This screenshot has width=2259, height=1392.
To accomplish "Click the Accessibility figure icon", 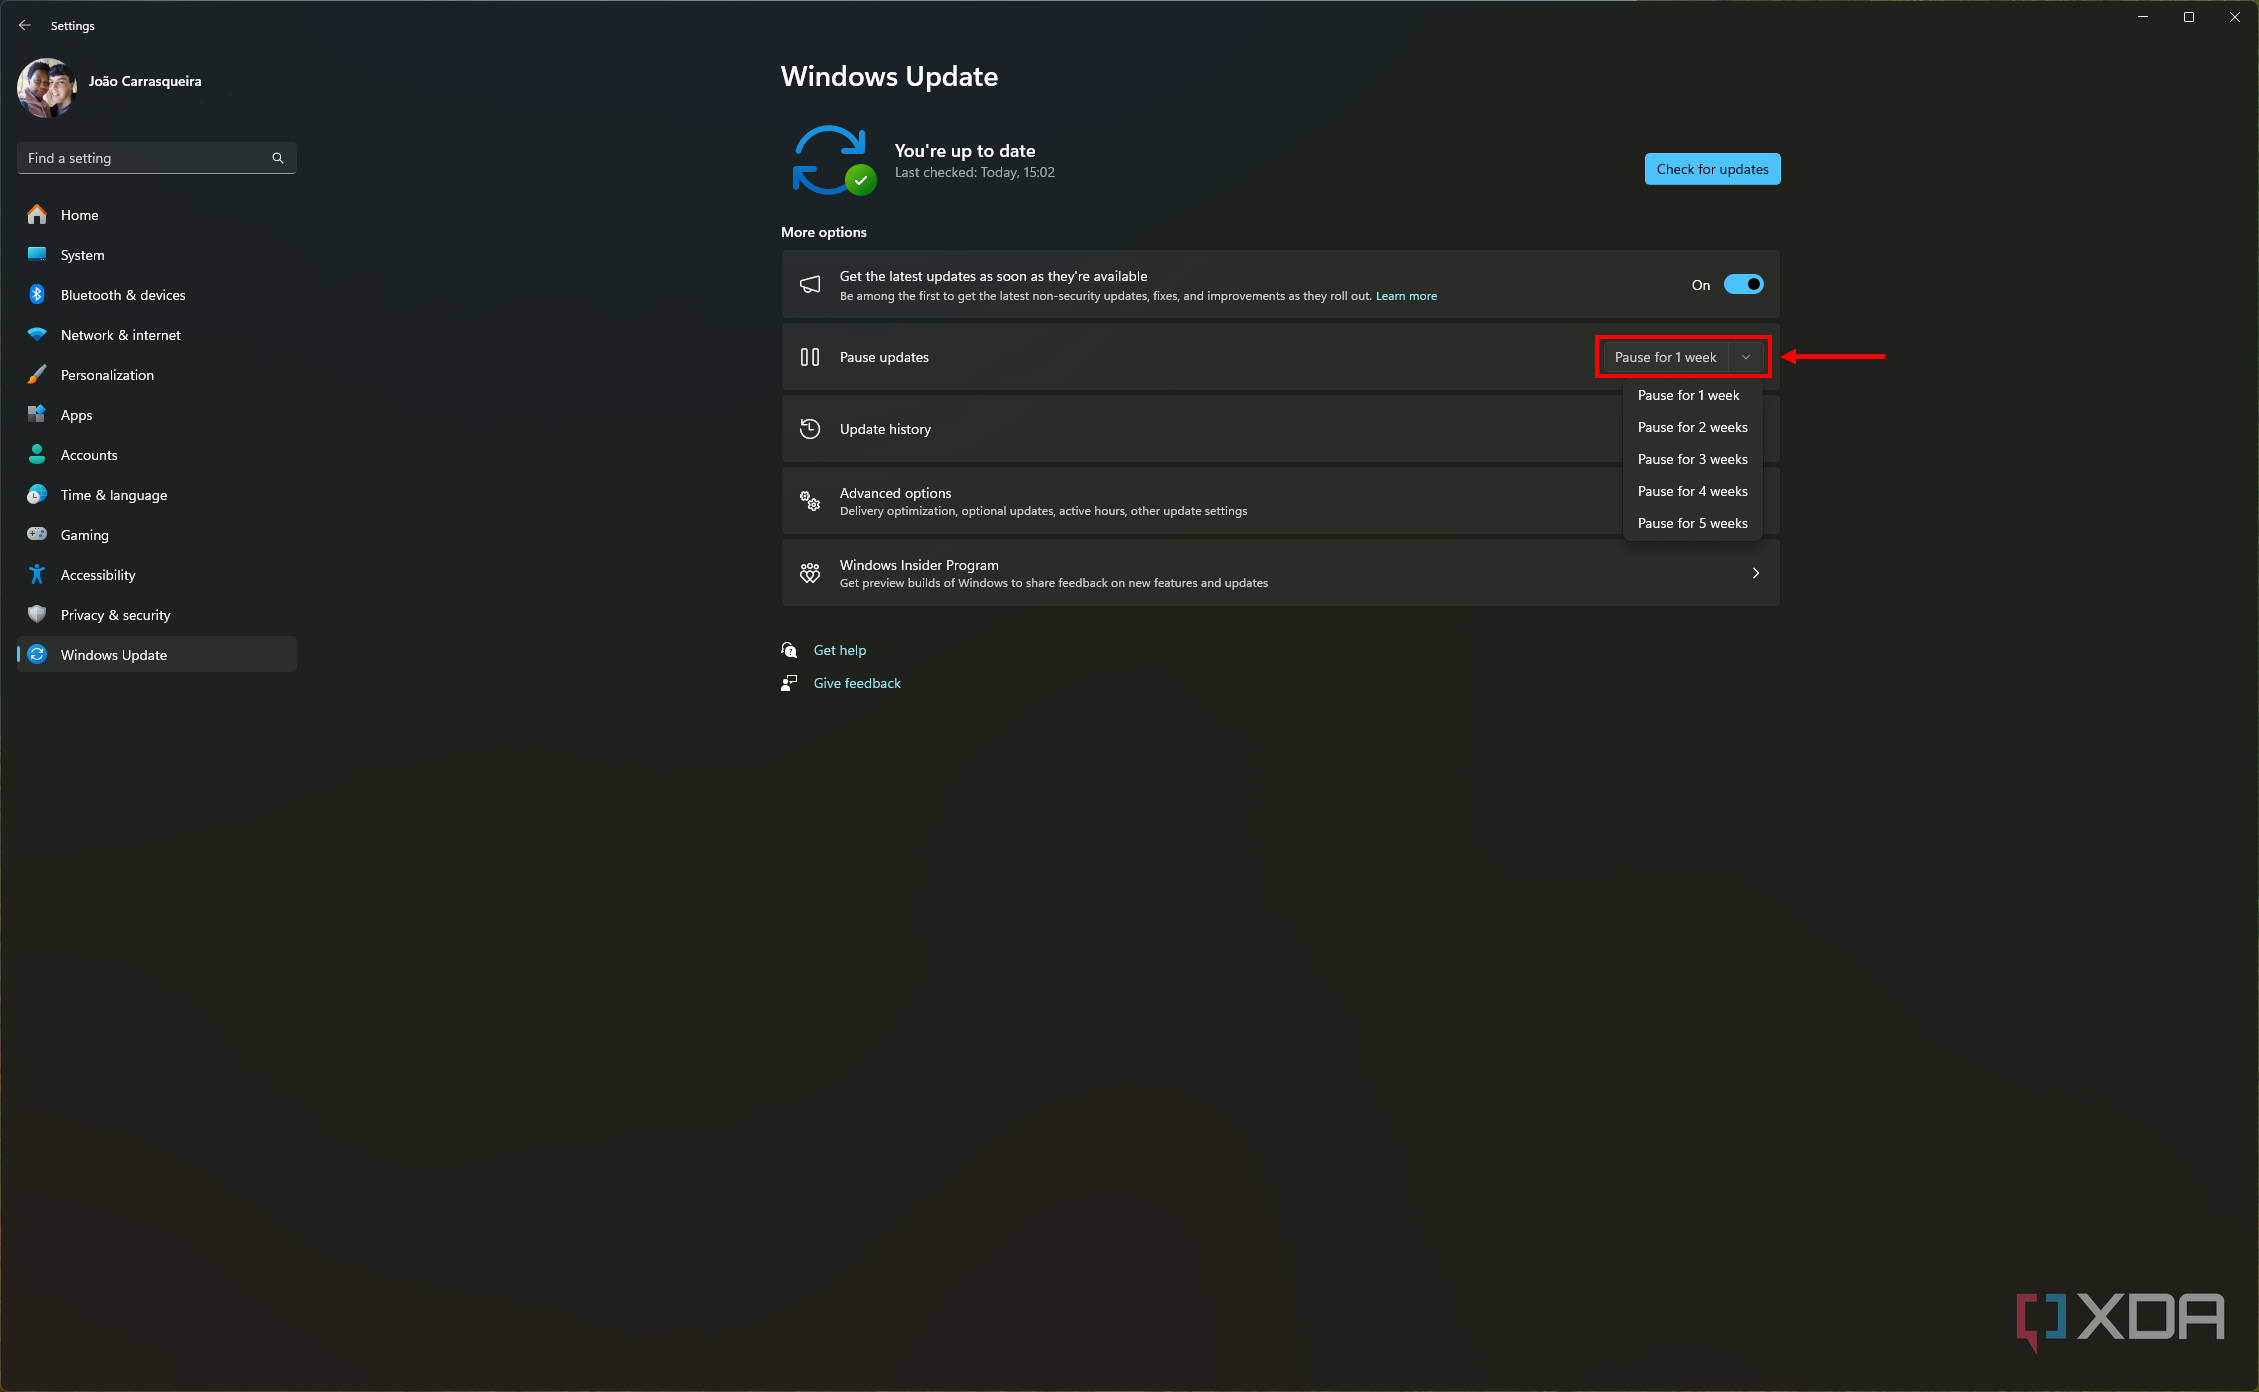I will click(37, 574).
